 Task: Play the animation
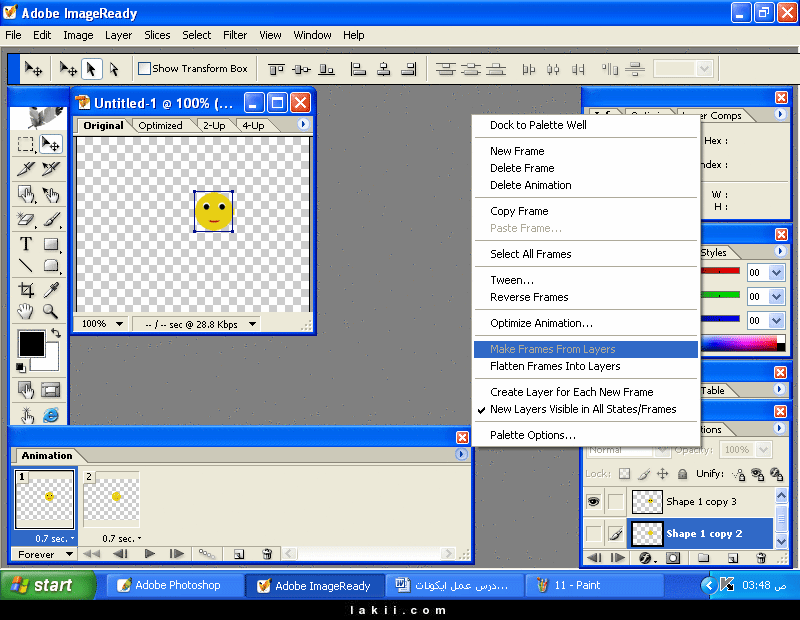click(x=149, y=554)
